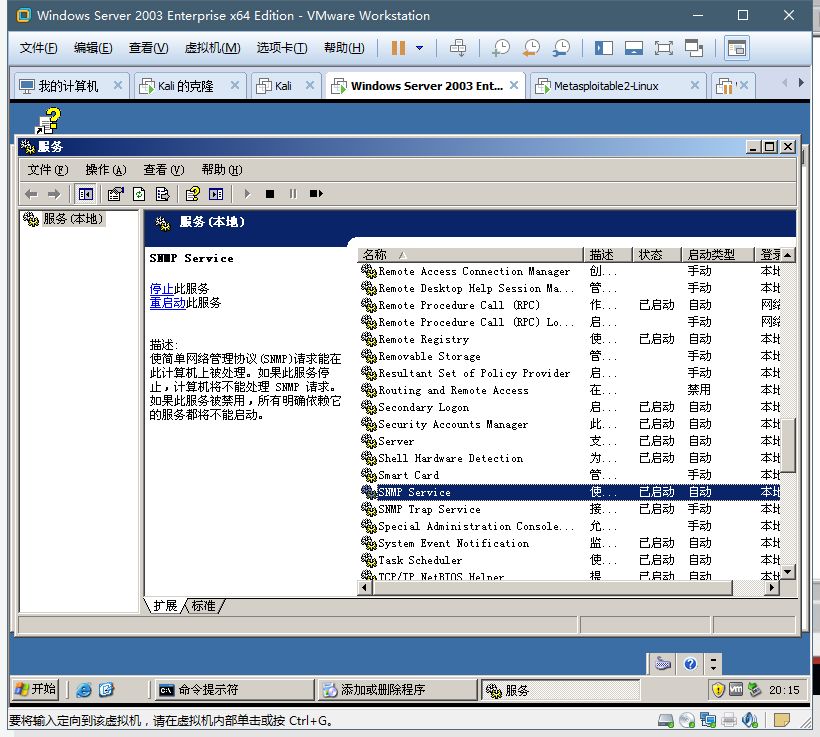Switch to the 标准 view tab
820x737 pixels.
(x=203, y=606)
